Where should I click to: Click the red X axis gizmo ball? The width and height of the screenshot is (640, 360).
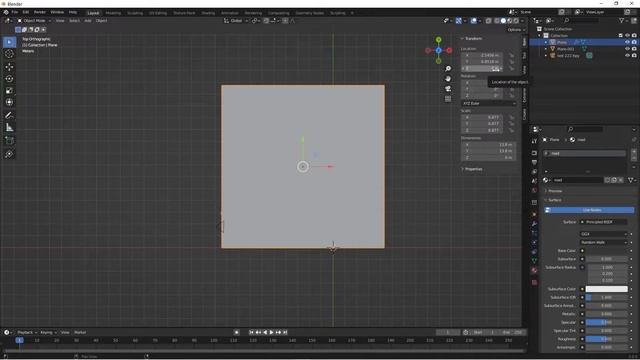click(449, 51)
